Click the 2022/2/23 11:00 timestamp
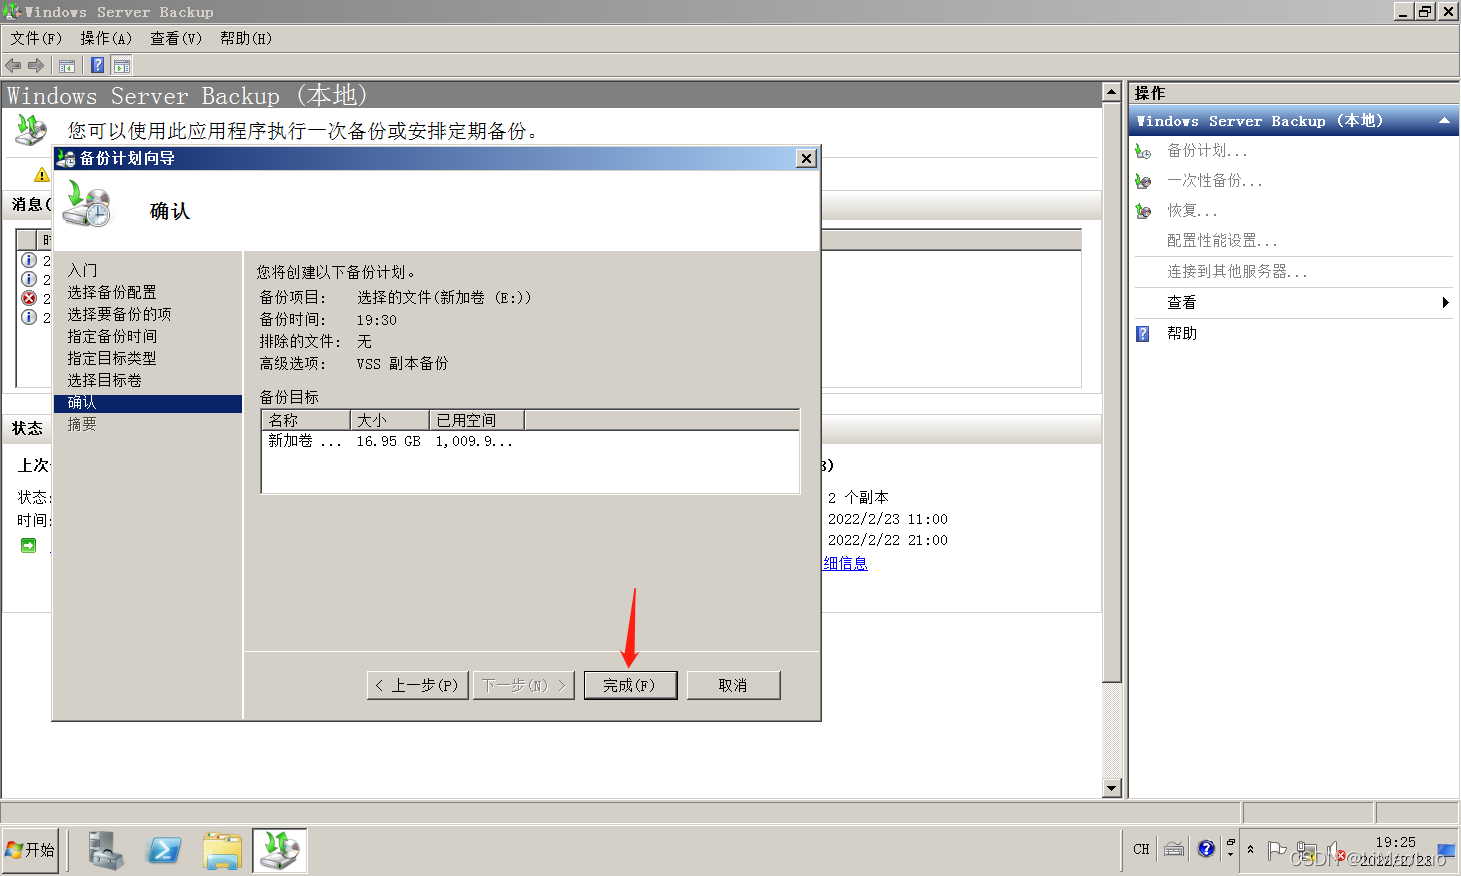 [888, 519]
